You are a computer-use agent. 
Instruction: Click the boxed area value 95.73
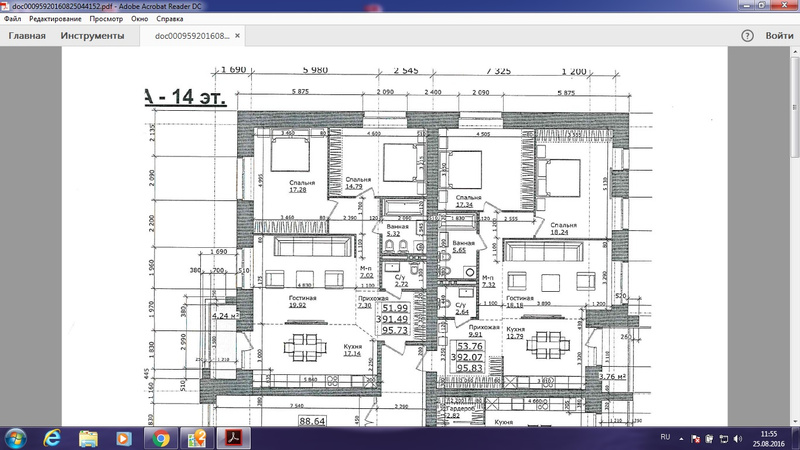[395, 331]
